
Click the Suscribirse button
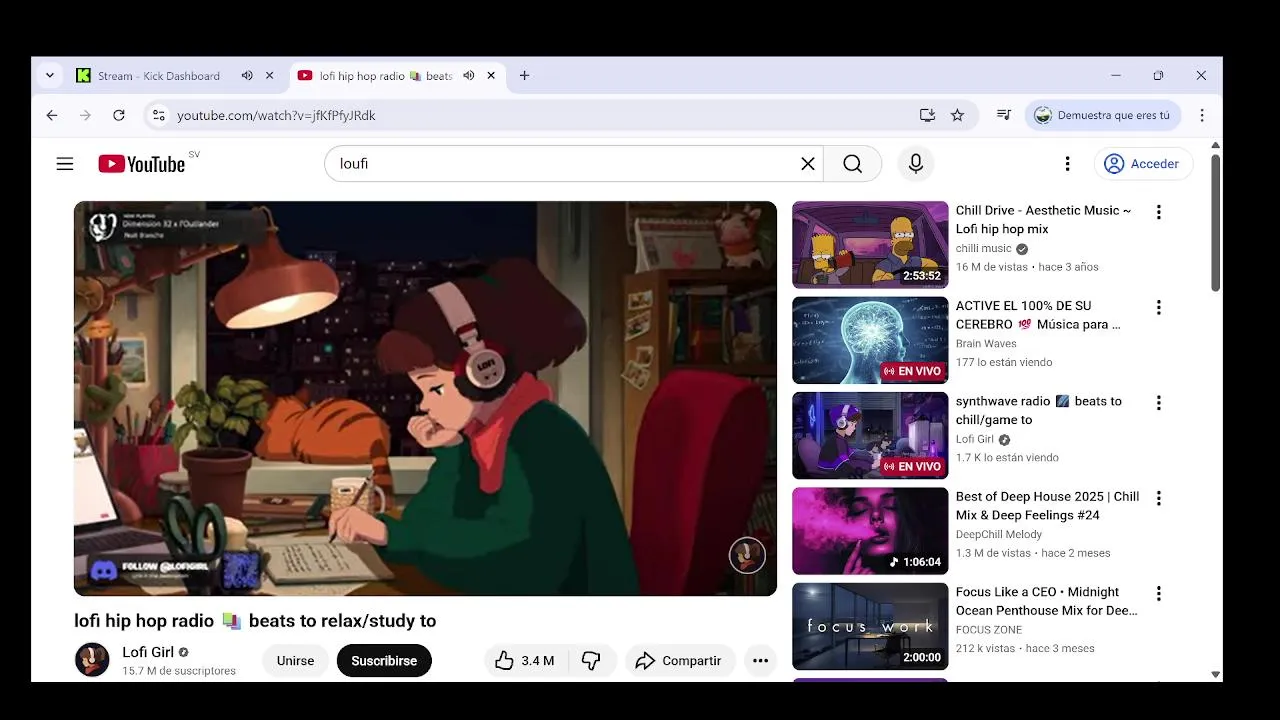pyautogui.click(x=384, y=661)
